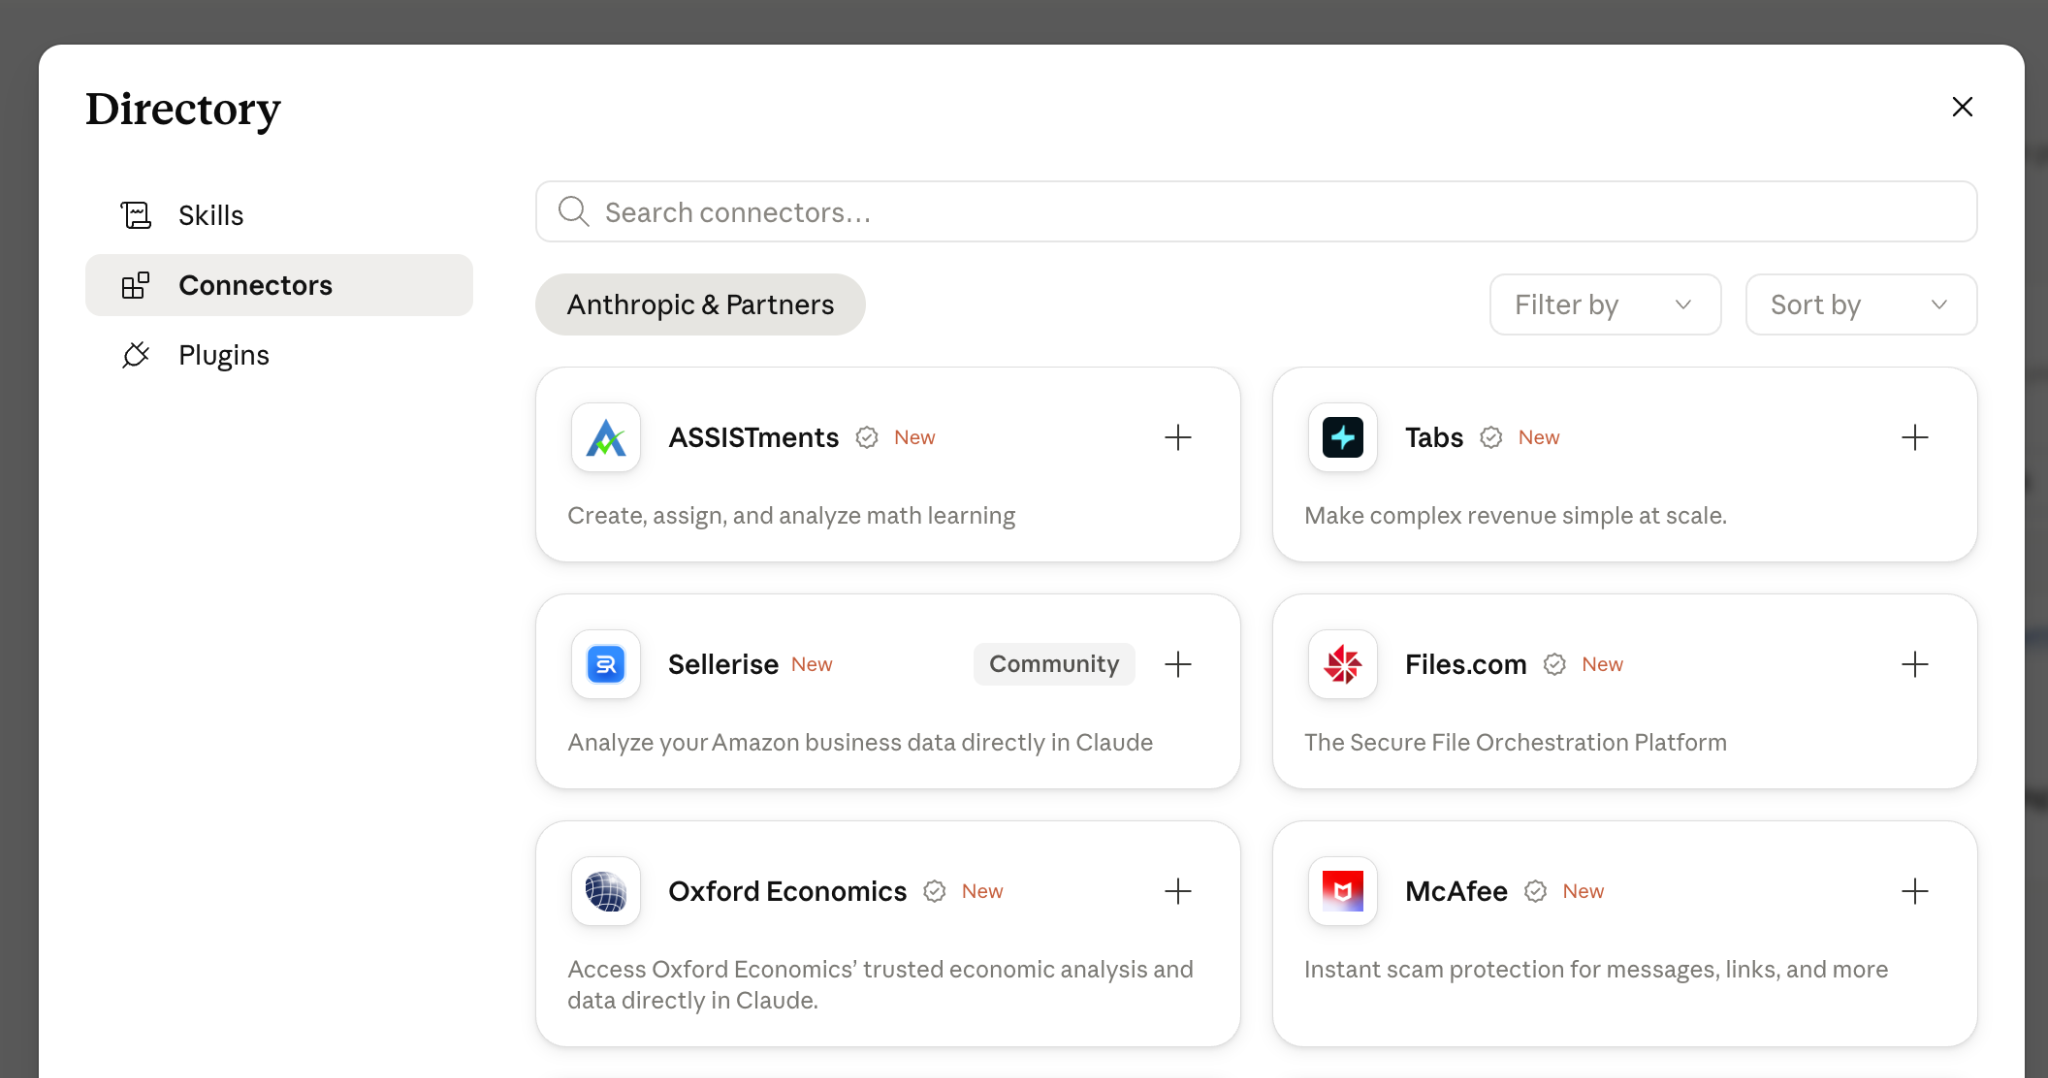2048x1078 pixels.
Task: Click the ASSISTments logo icon
Action: [606, 437]
